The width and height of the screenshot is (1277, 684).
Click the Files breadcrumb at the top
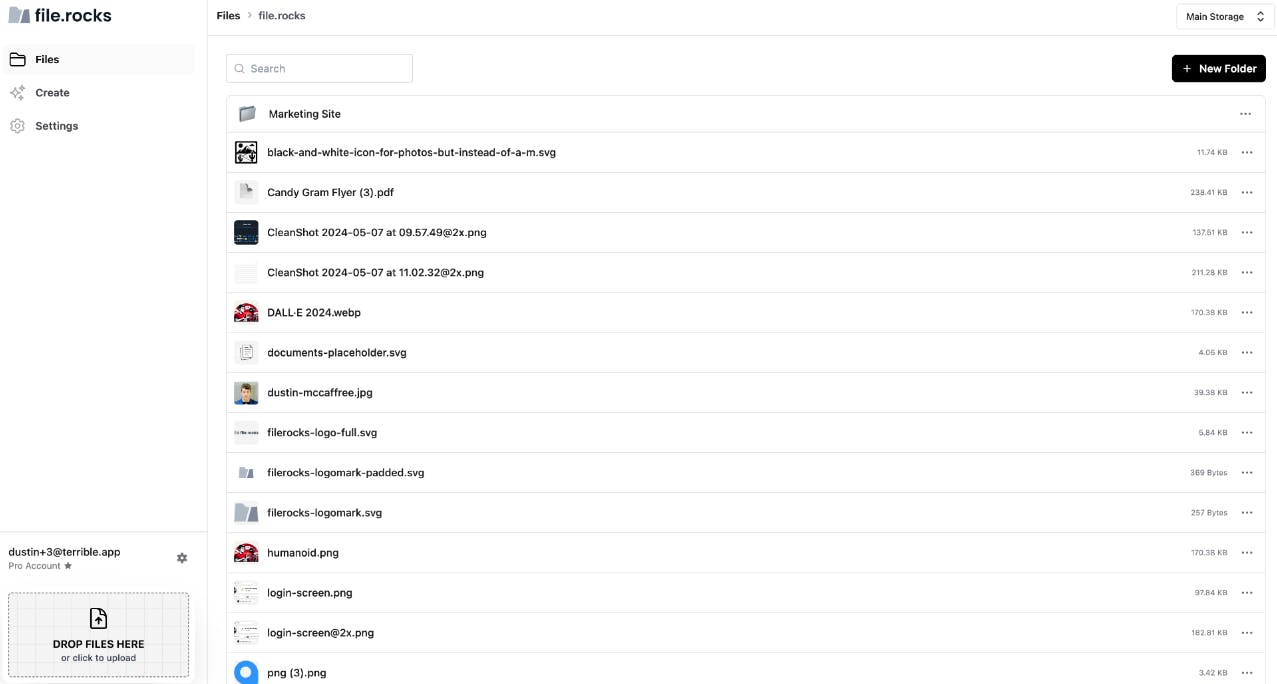coord(228,16)
